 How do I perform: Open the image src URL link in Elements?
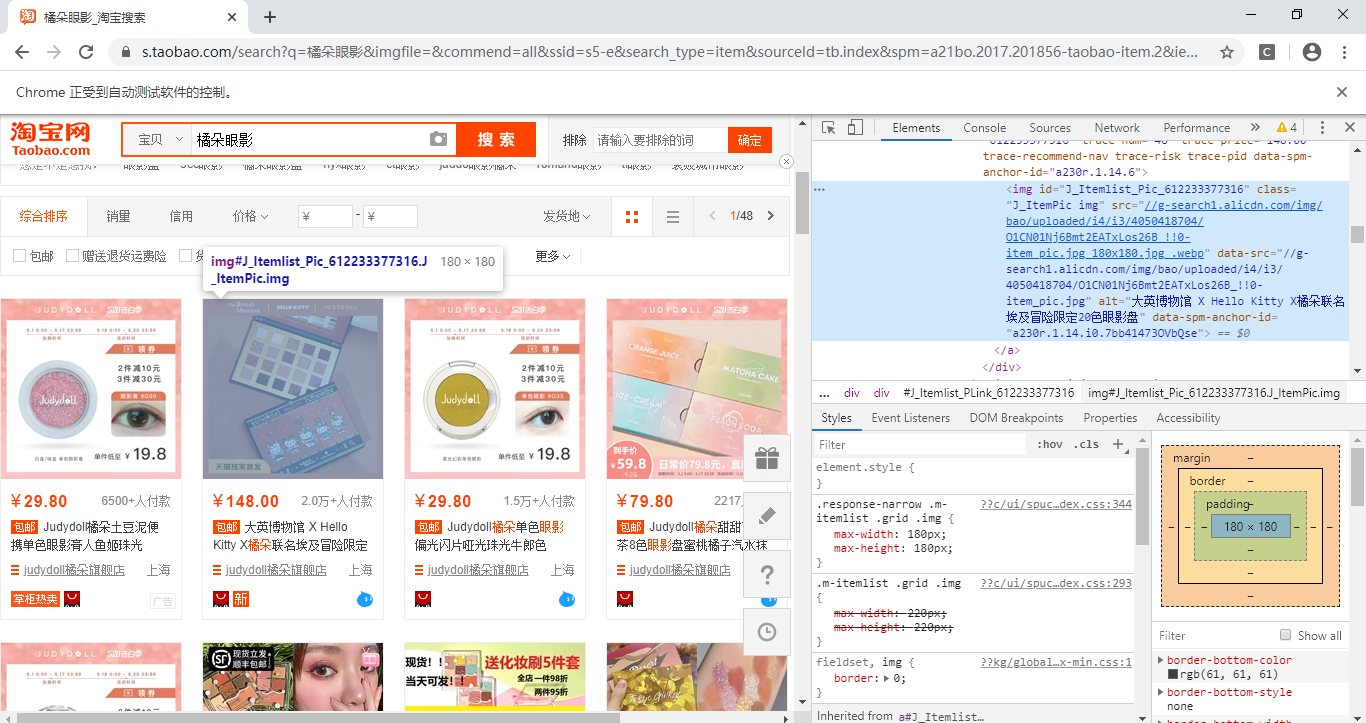(1164, 229)
